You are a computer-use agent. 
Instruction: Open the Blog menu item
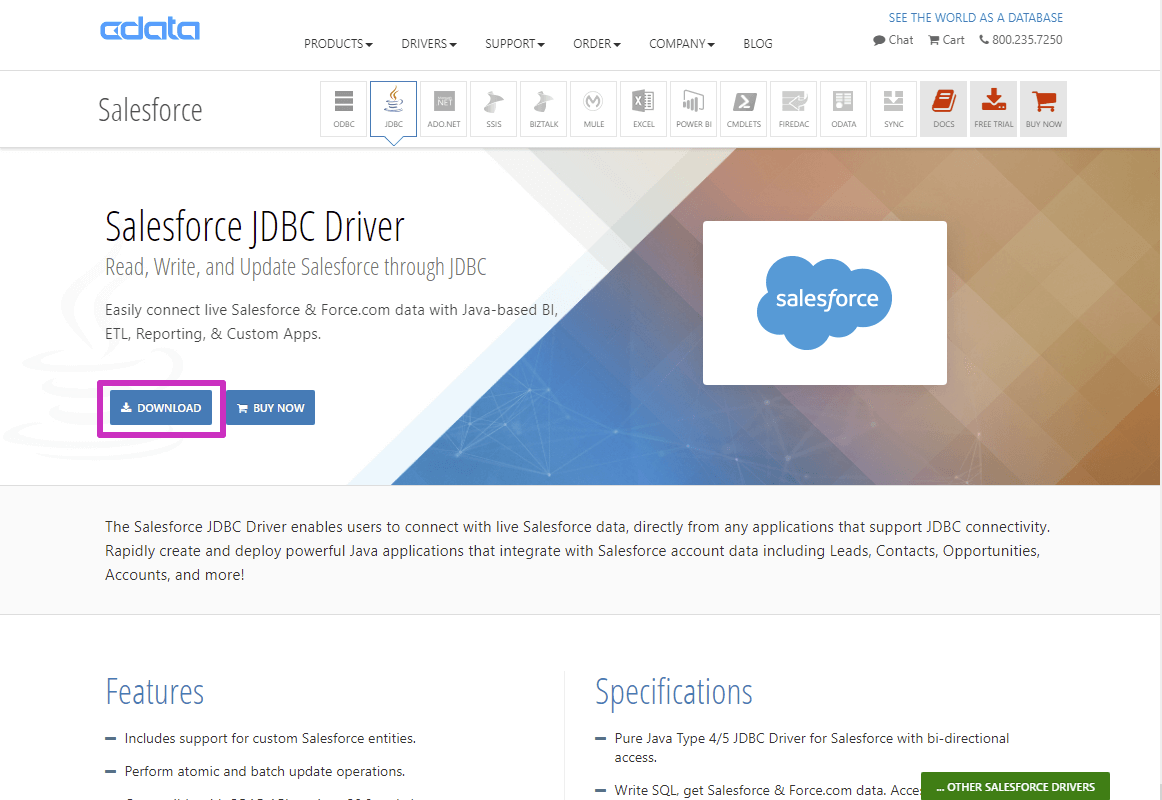[x=757, y=44]
